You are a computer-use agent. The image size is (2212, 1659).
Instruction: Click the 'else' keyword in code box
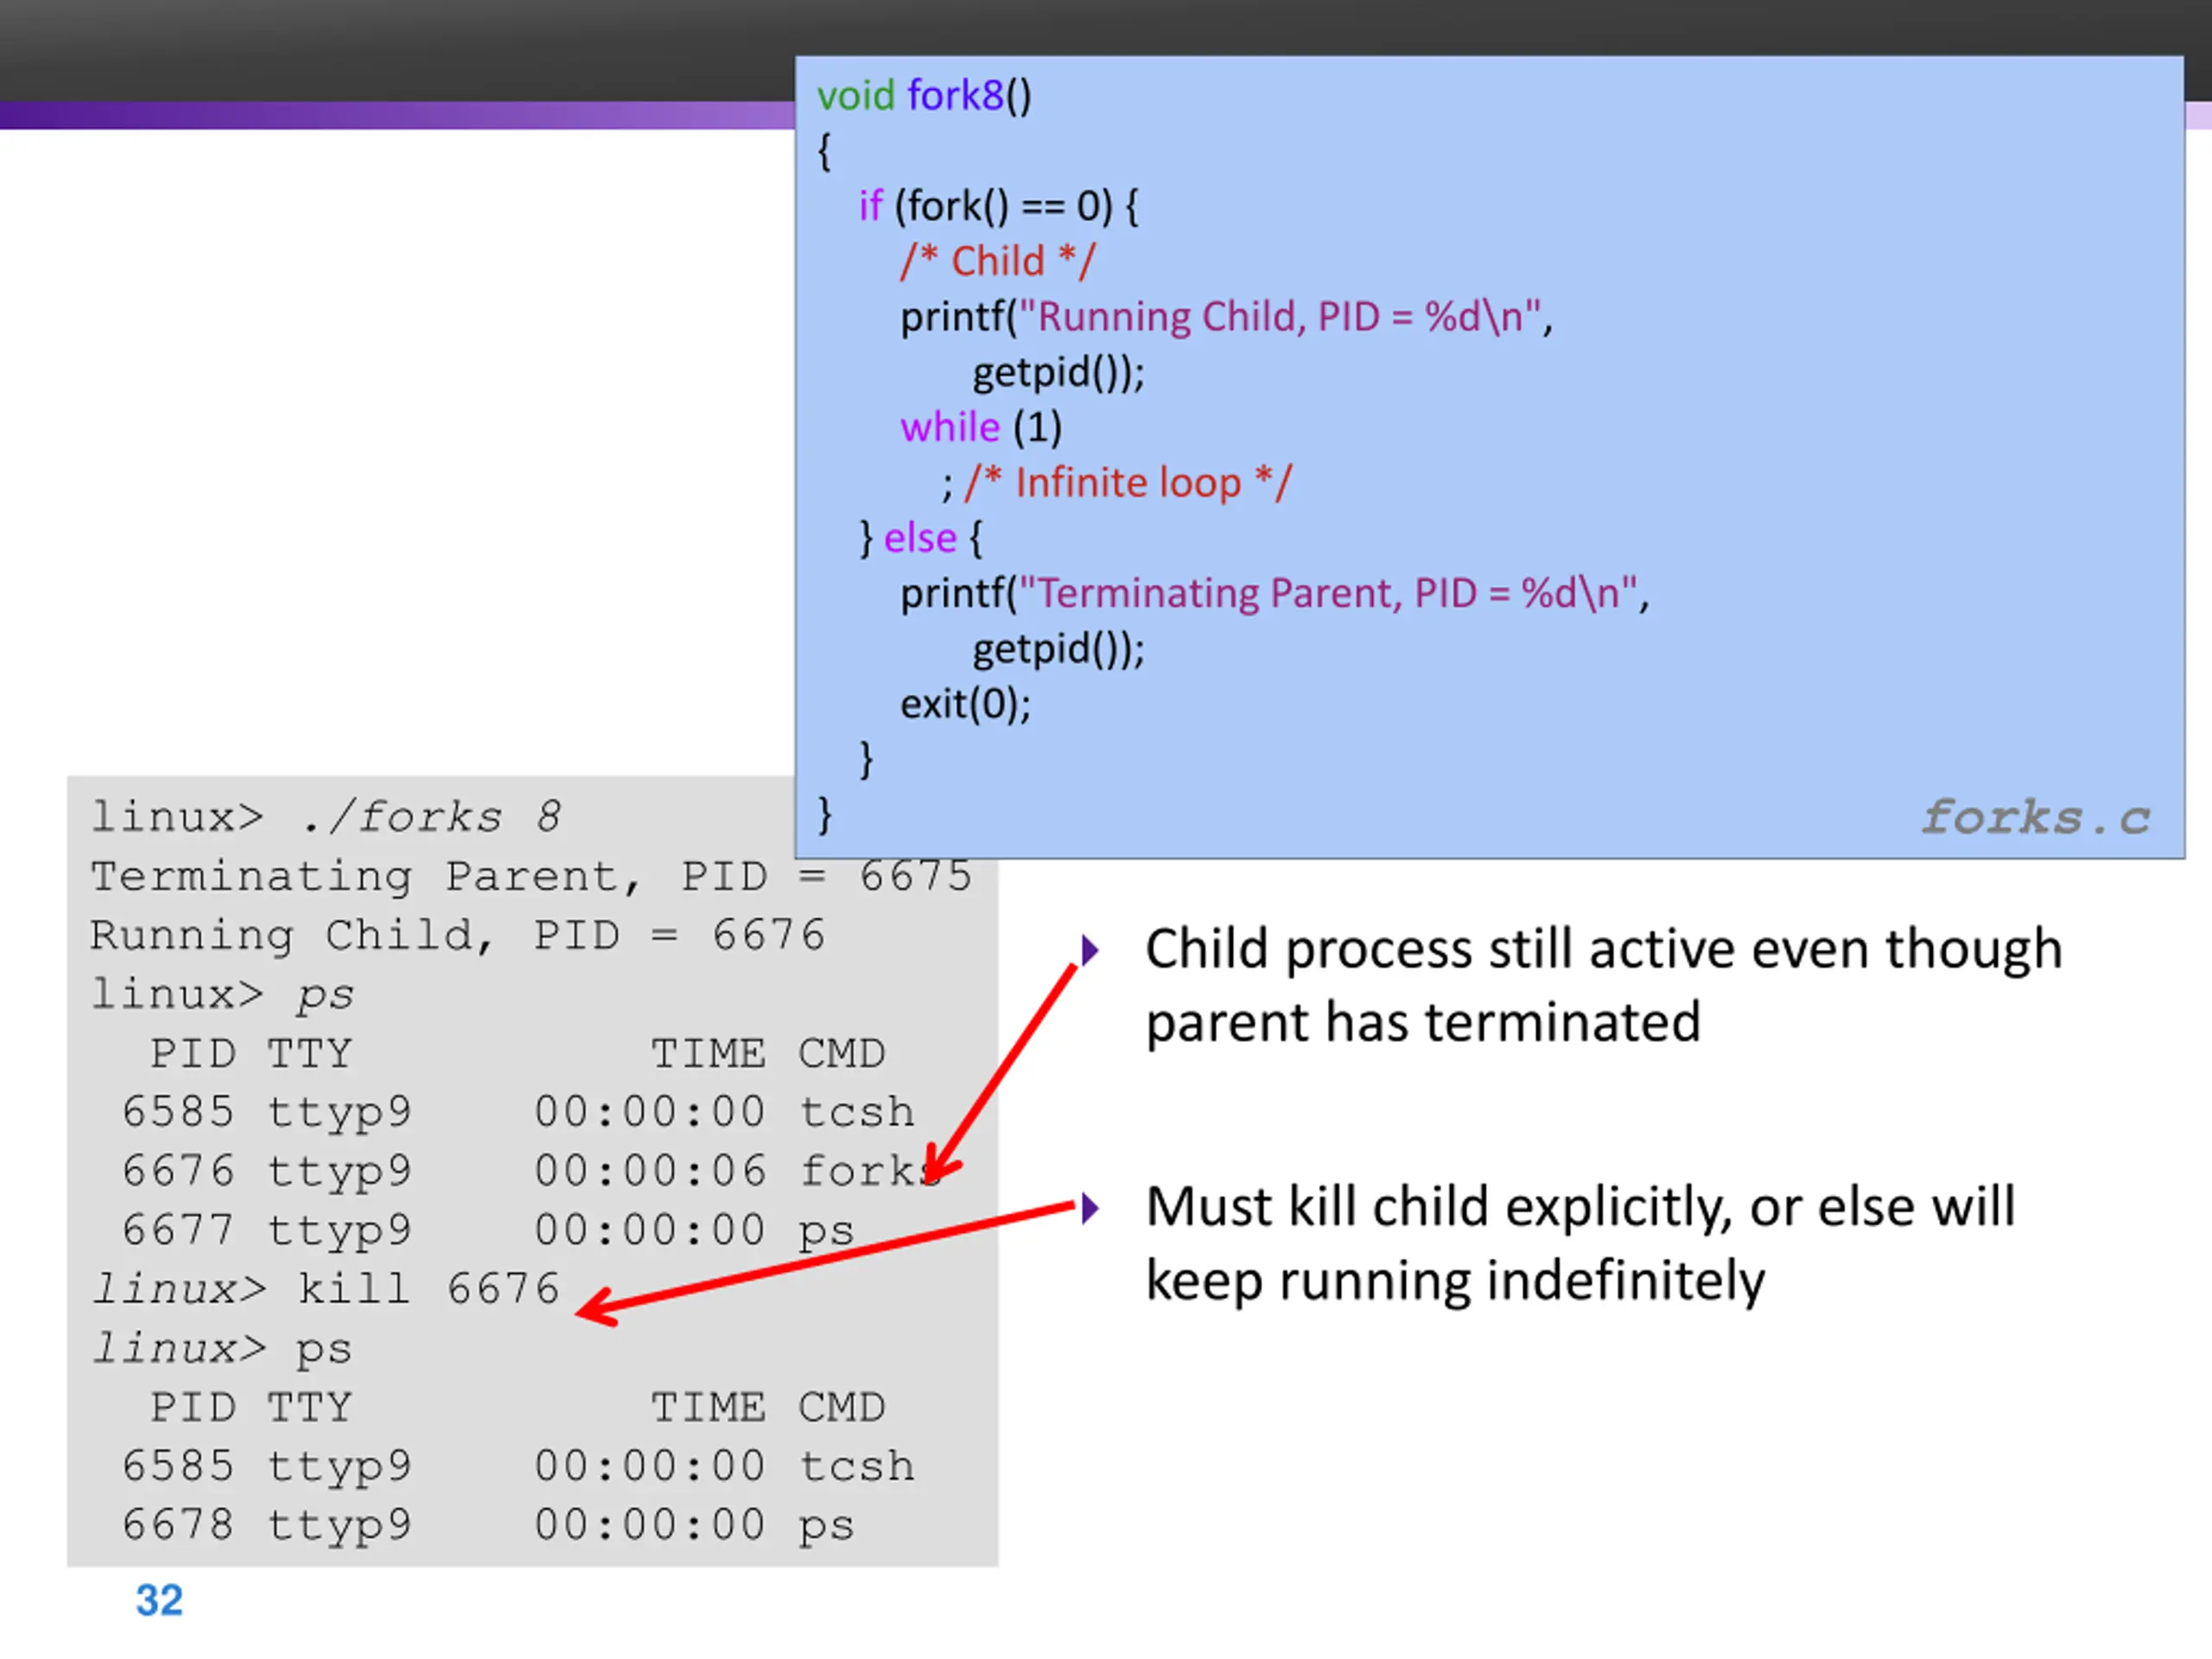point(920,538)
